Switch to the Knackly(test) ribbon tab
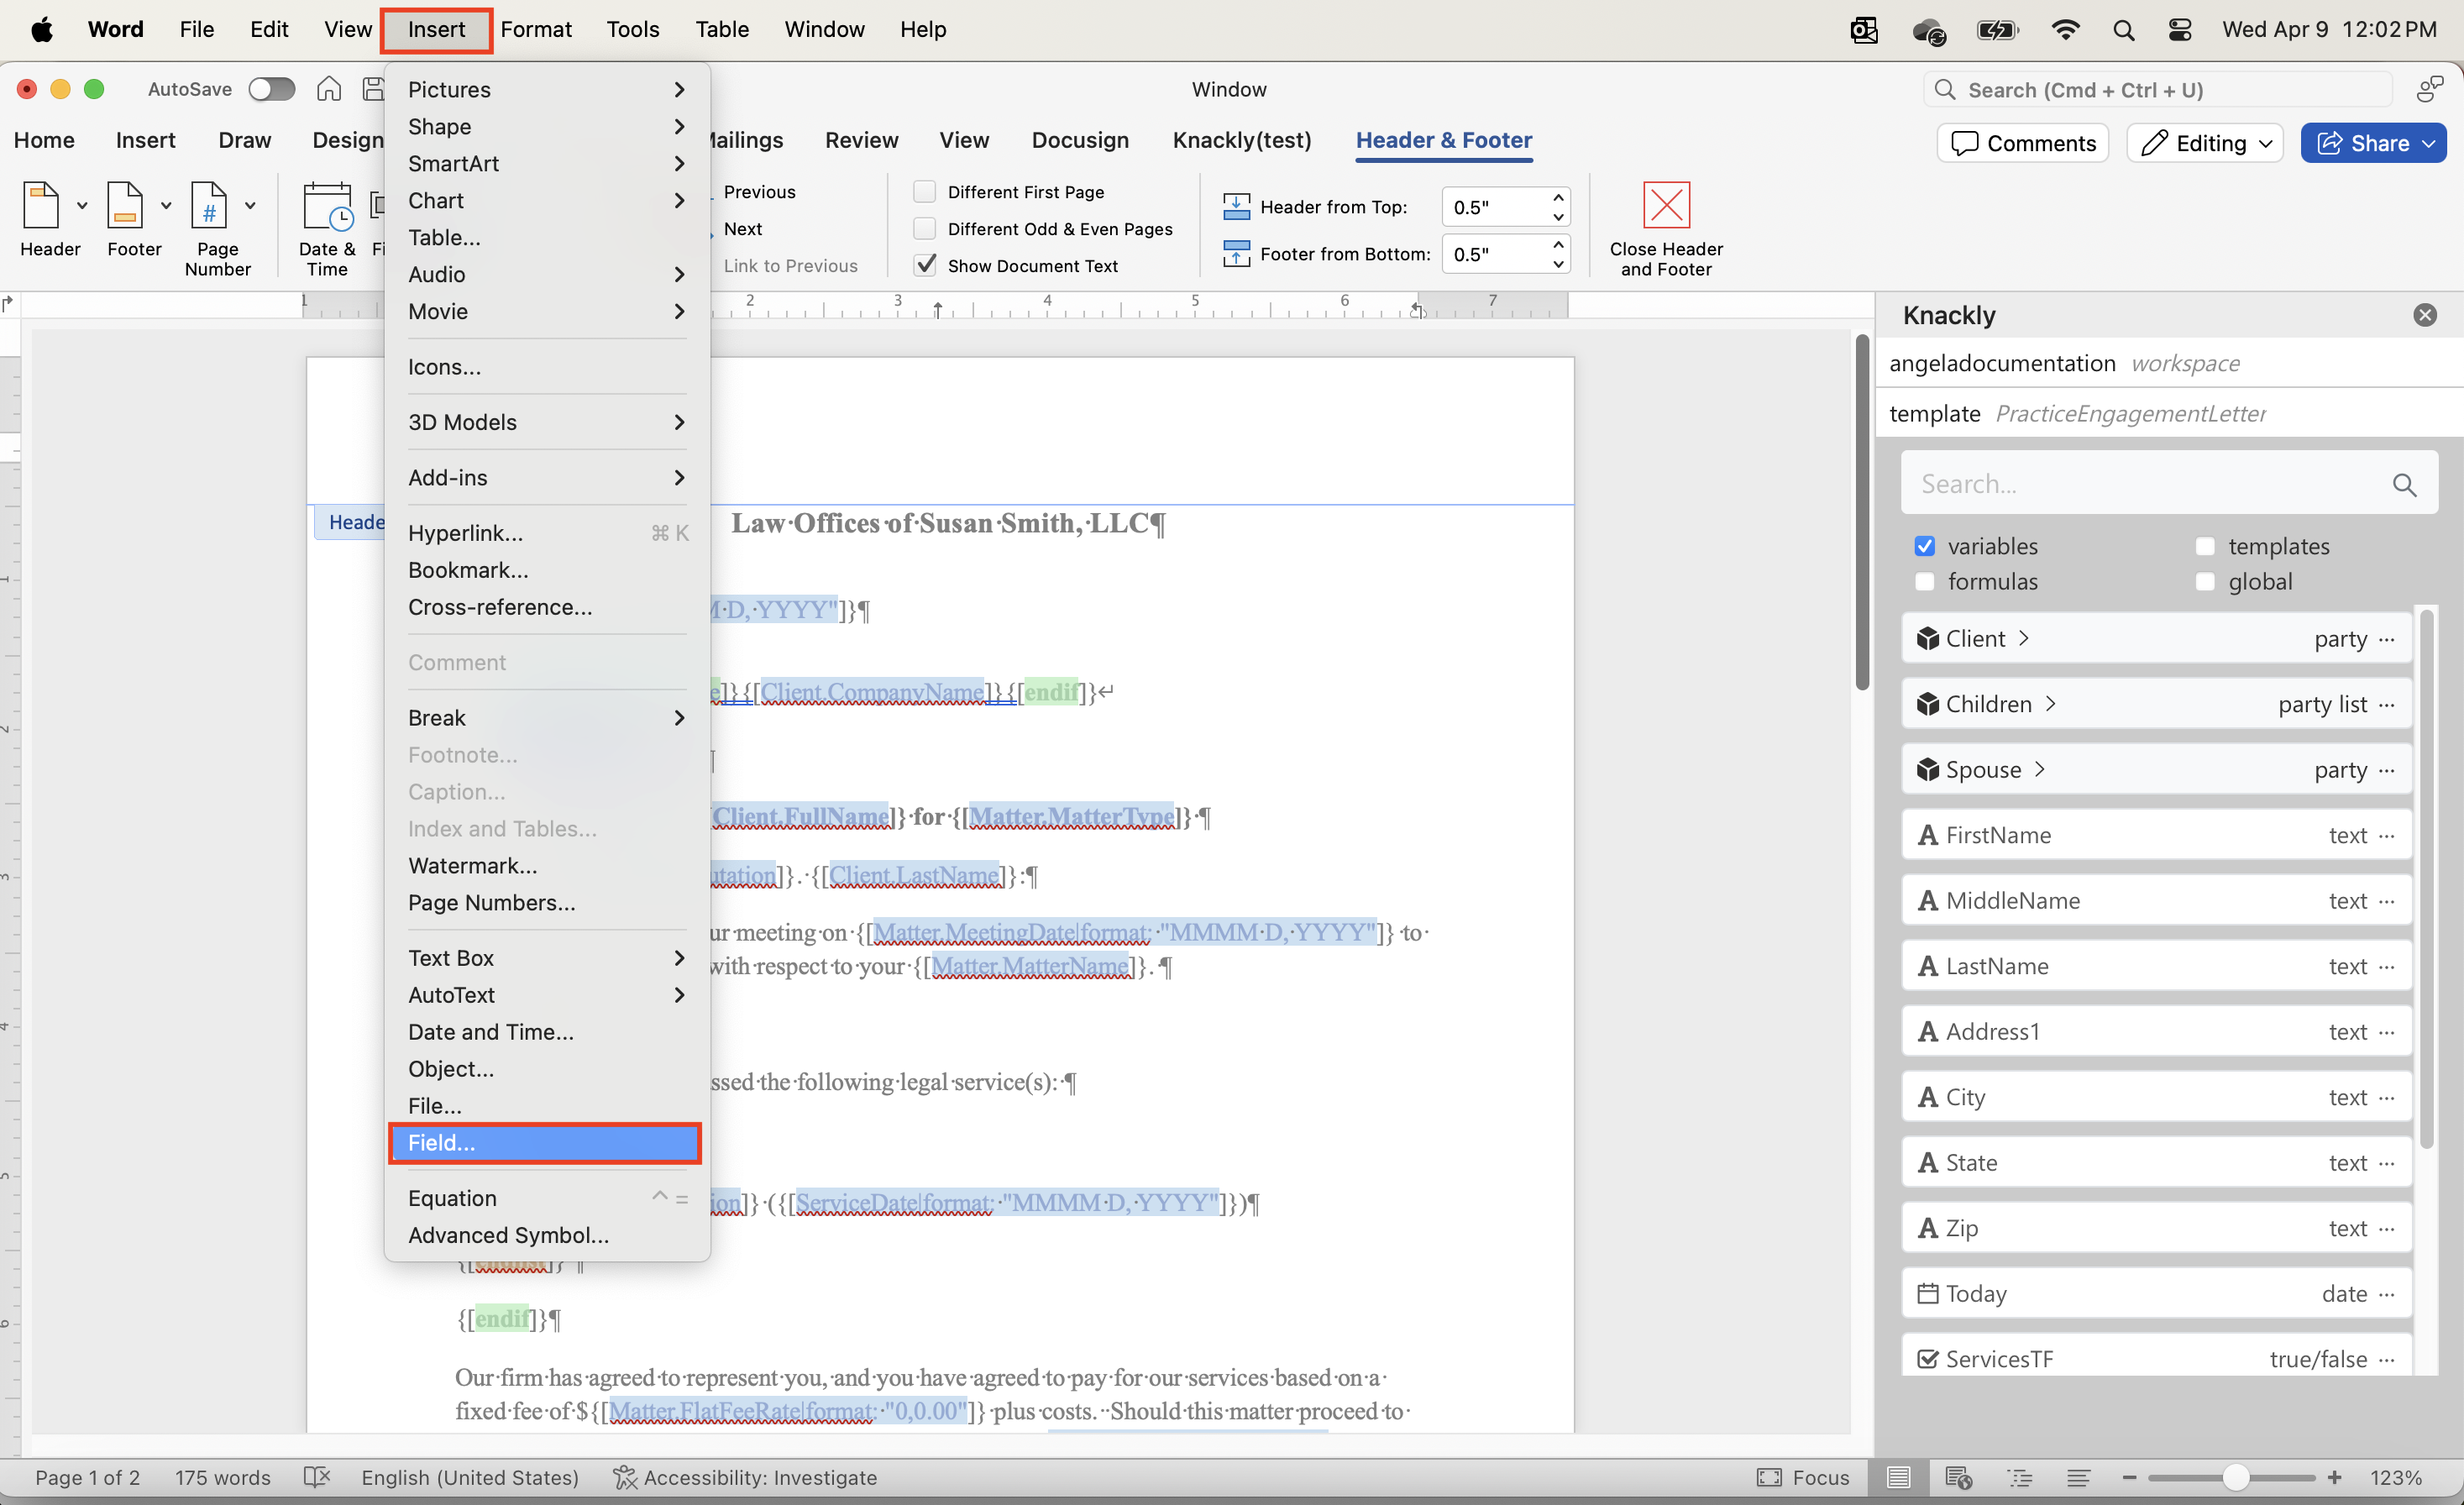Image resolution: width=2464 pixels, height=1505 pixels. click(1242, 140)
